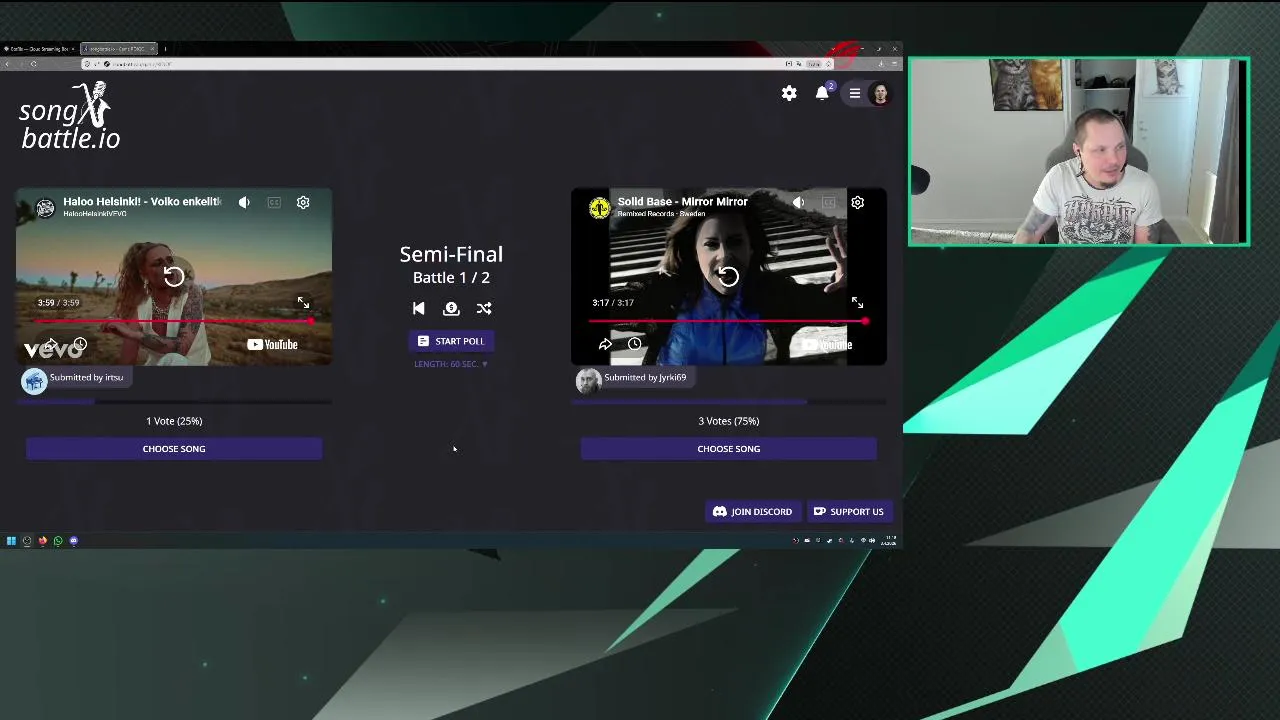The image size is (1280, 720).
Task: Open the songbattle settings gear
Action: (x=789, y=93)
